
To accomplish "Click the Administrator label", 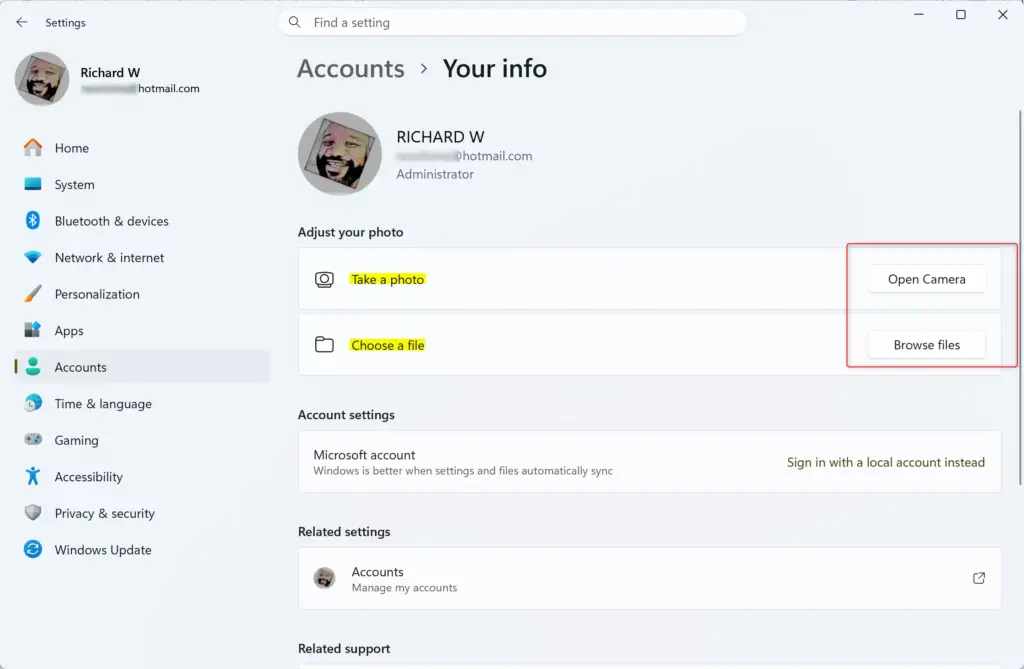I will pyautogui.click(x=435, y=174).
